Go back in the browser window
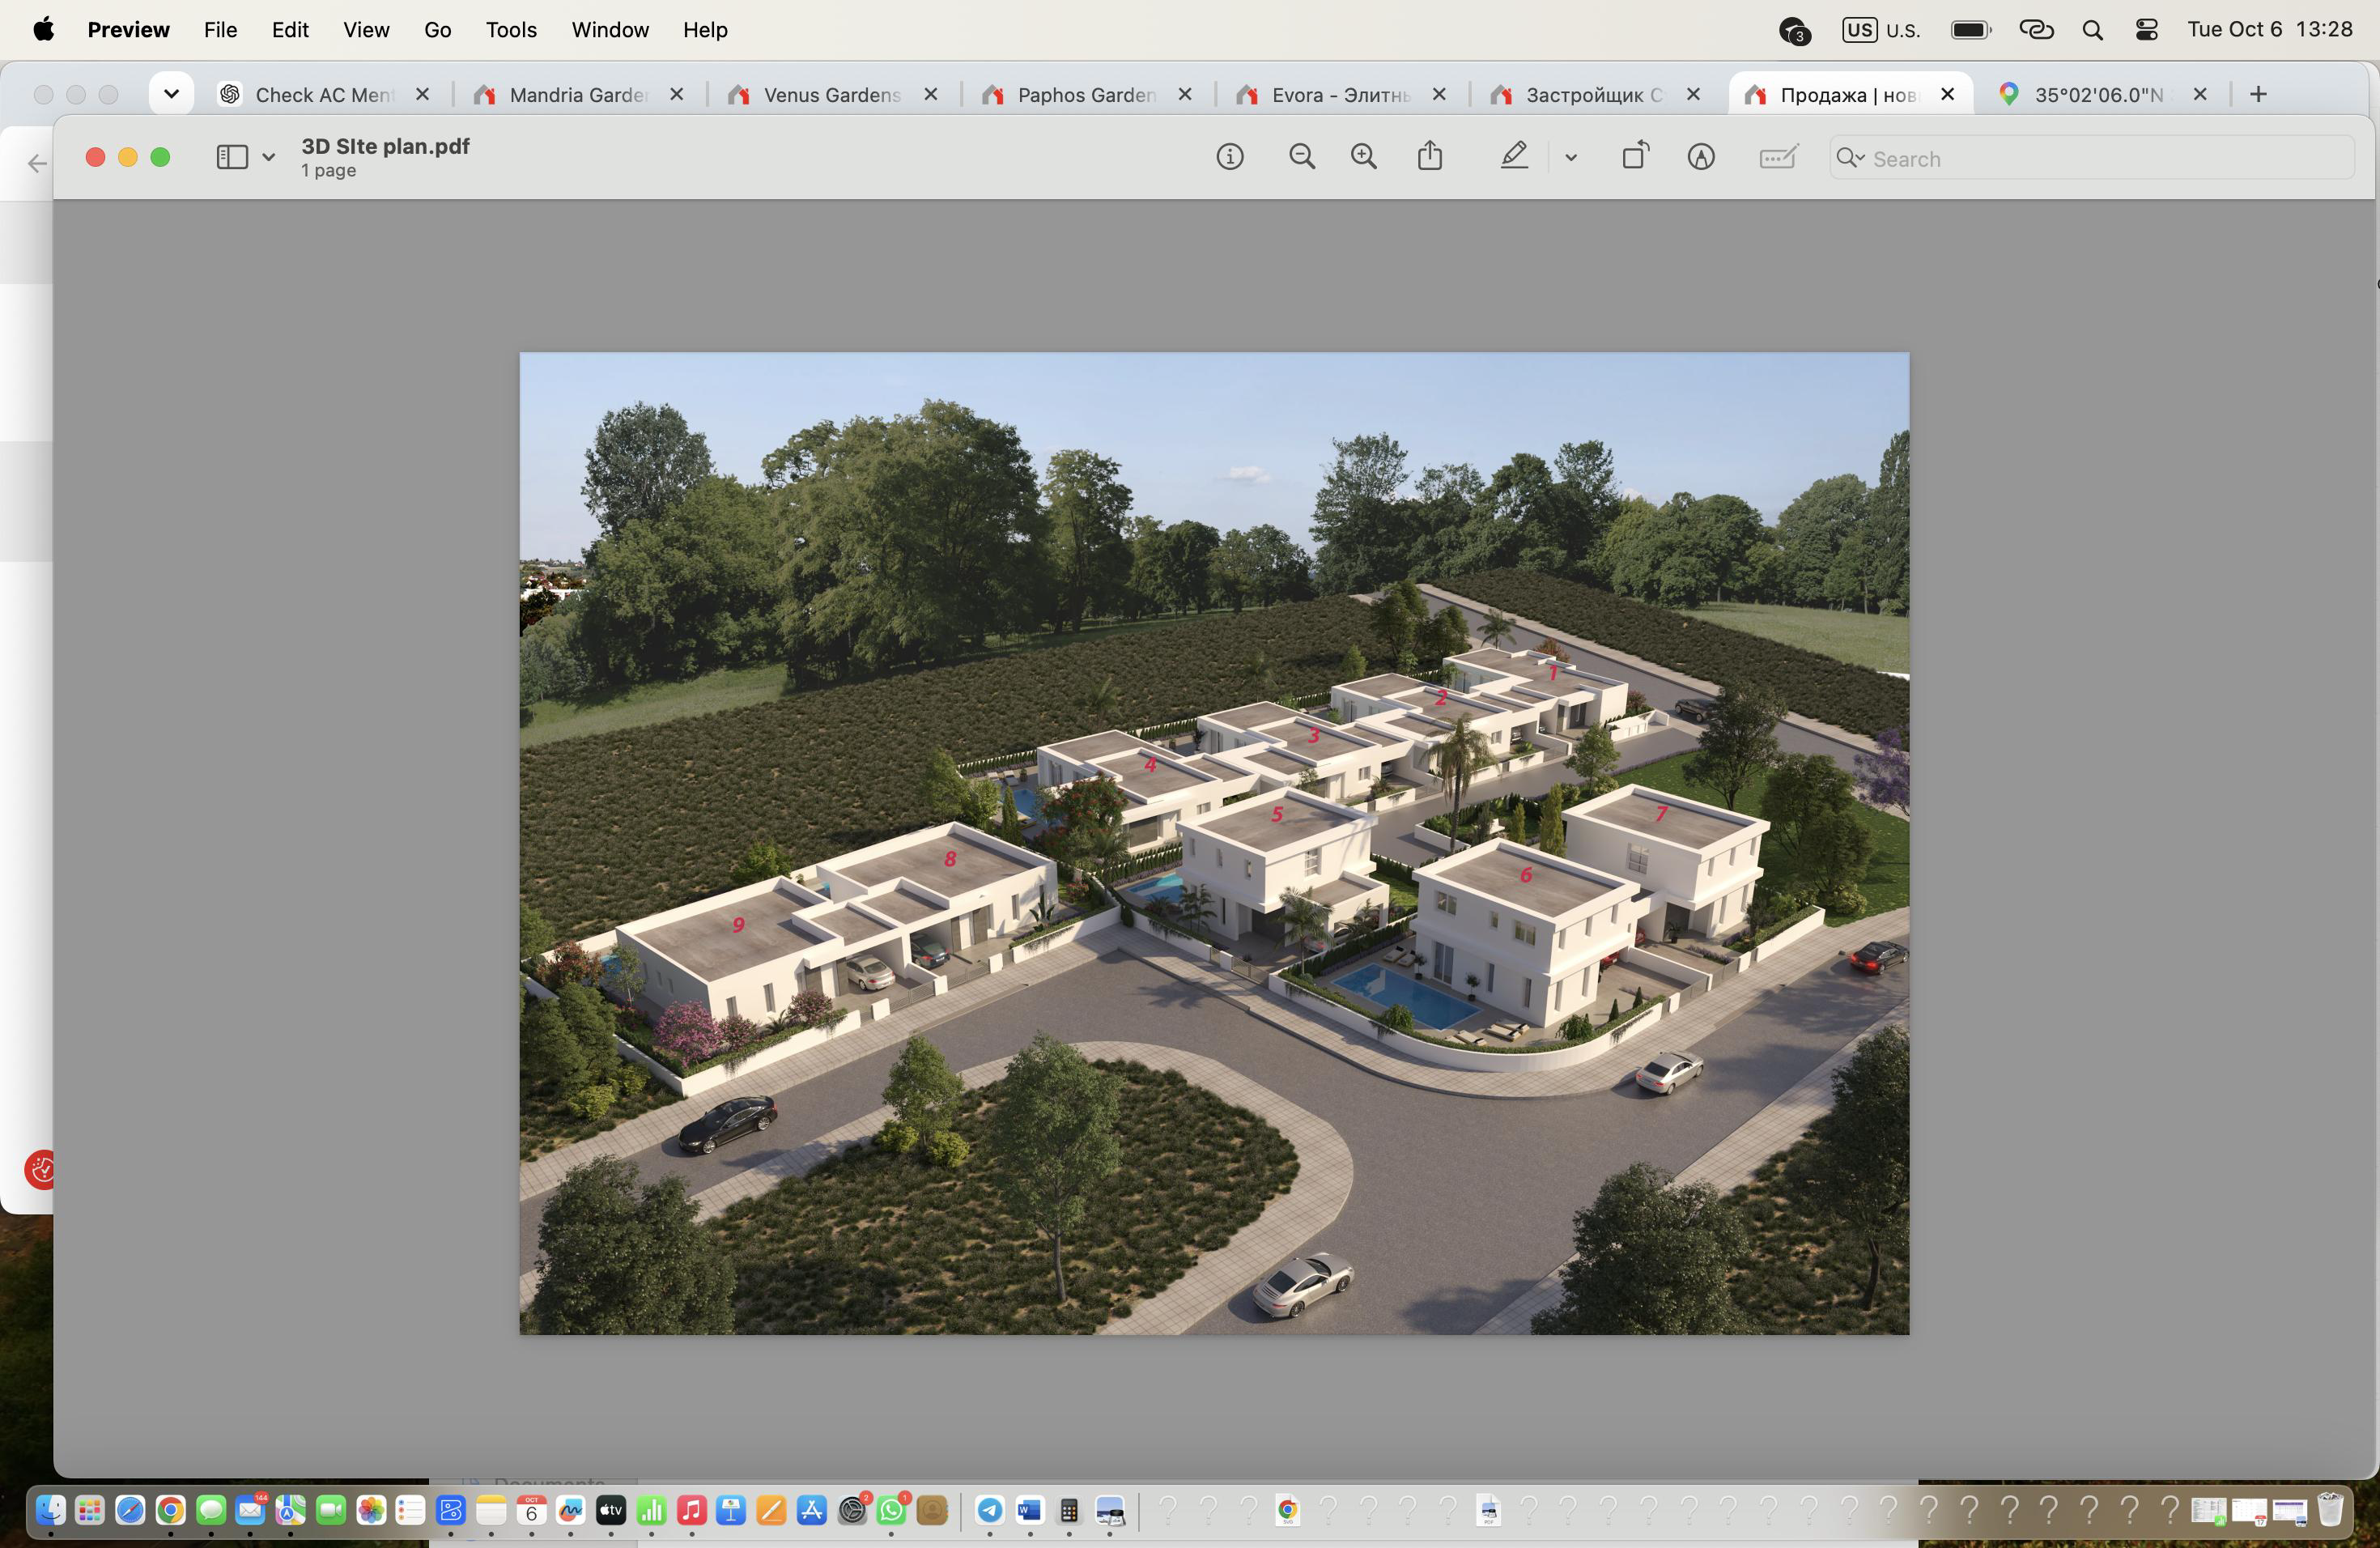Image resolution: width=2380 pixels, height=1548 pixels. click(x=37, y=163)
